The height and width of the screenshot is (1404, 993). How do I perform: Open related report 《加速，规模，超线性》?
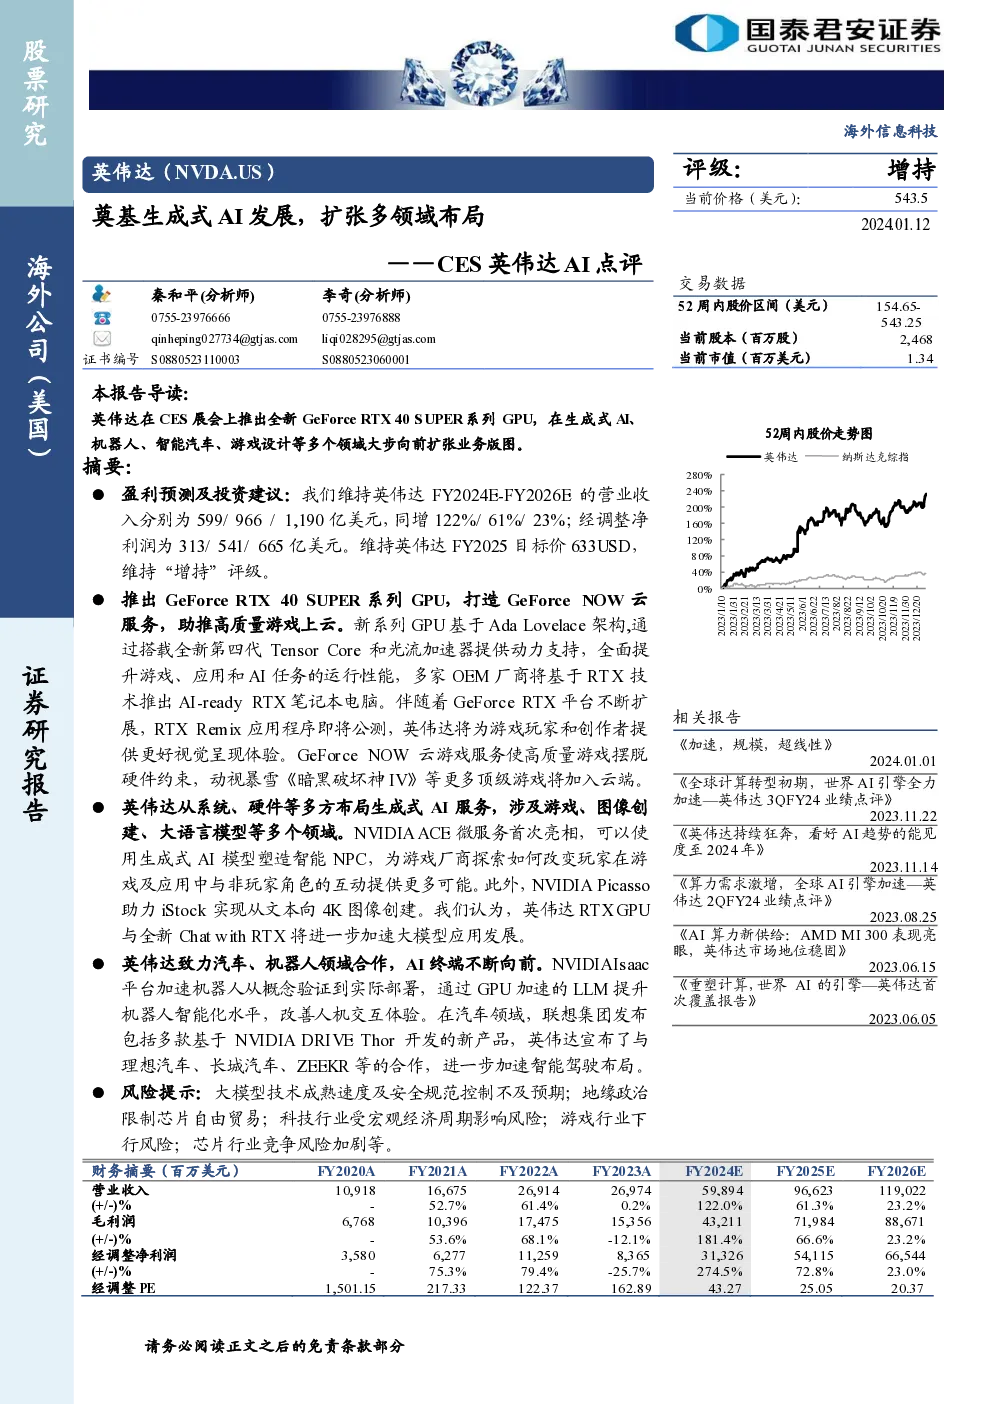click(x=755, y=745)
